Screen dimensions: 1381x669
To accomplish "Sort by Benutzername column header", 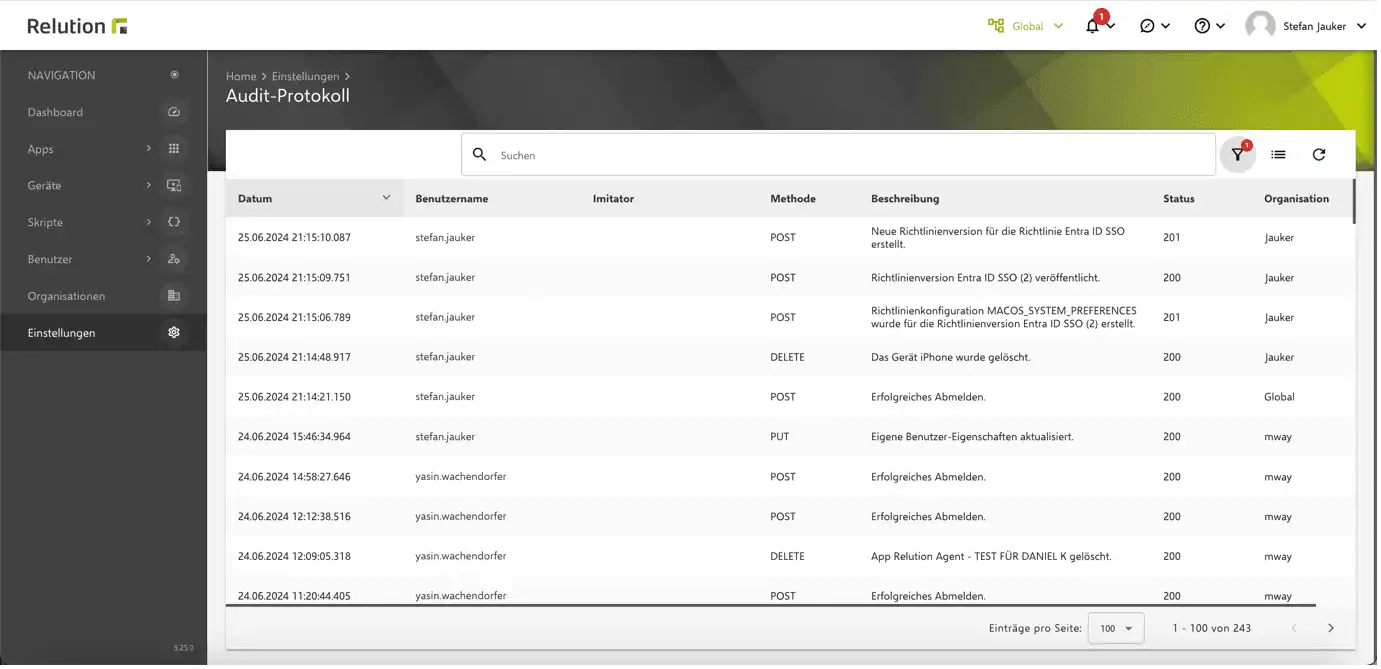I will [x=453, y=199].
